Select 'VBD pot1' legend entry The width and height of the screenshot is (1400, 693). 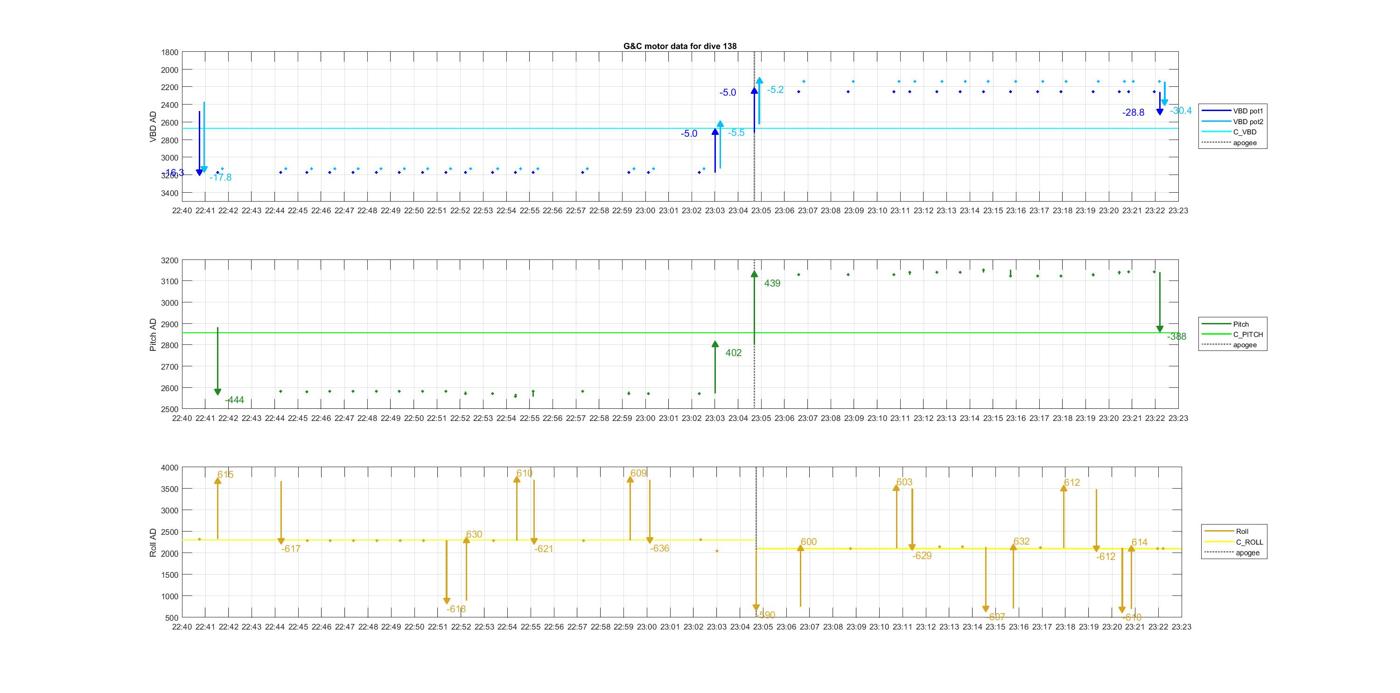[1233, 110]
